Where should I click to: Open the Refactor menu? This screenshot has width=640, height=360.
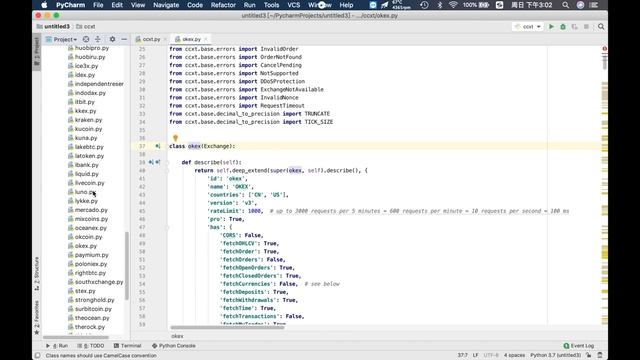tap(223, 5)
